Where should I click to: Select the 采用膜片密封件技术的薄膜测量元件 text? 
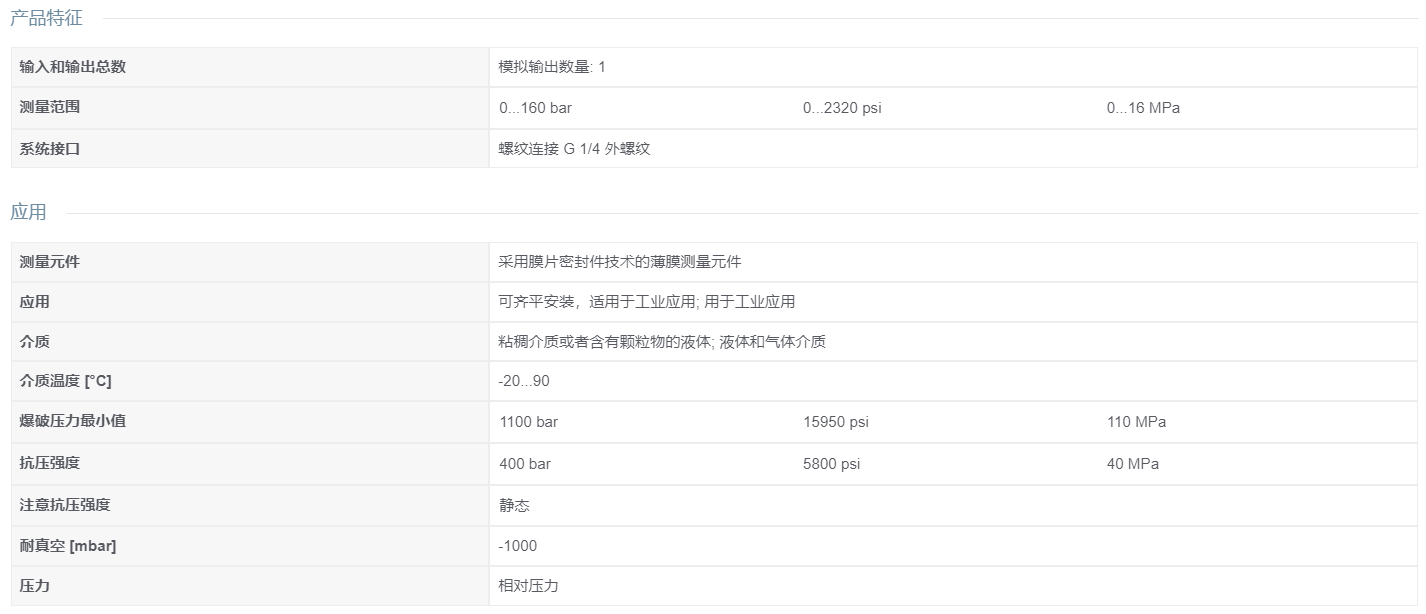pyautogui.click(x=620, y=262)
